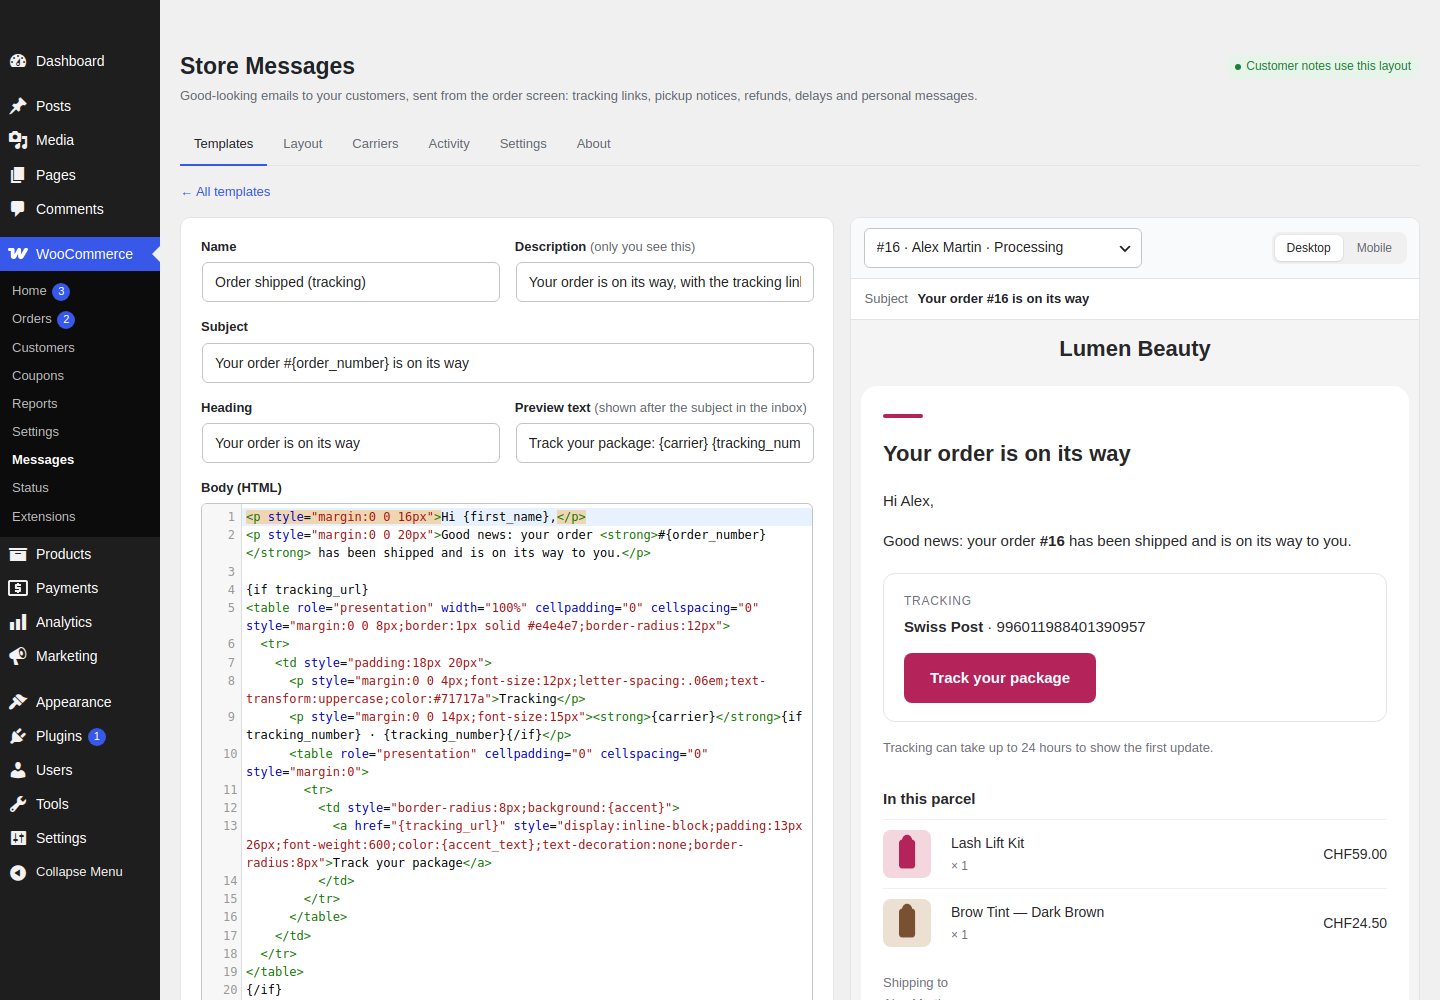
Task: Switch preview to Desktop view
Action: (x=1308, y=248)
